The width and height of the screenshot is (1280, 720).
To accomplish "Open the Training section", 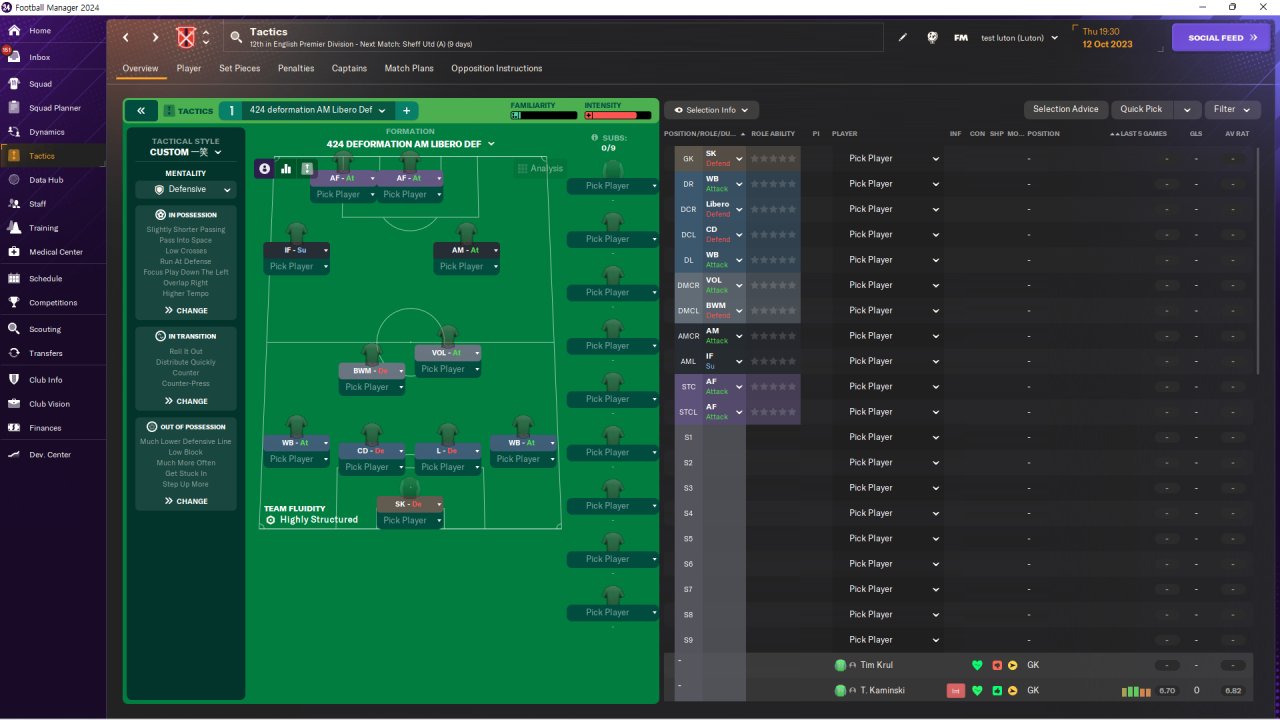I will (43, 228).
